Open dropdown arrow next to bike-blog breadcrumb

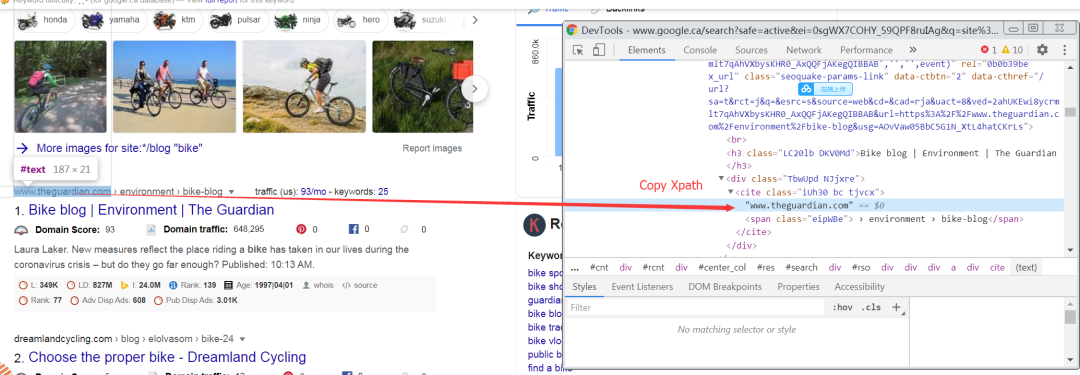click(x=231, y=192)
